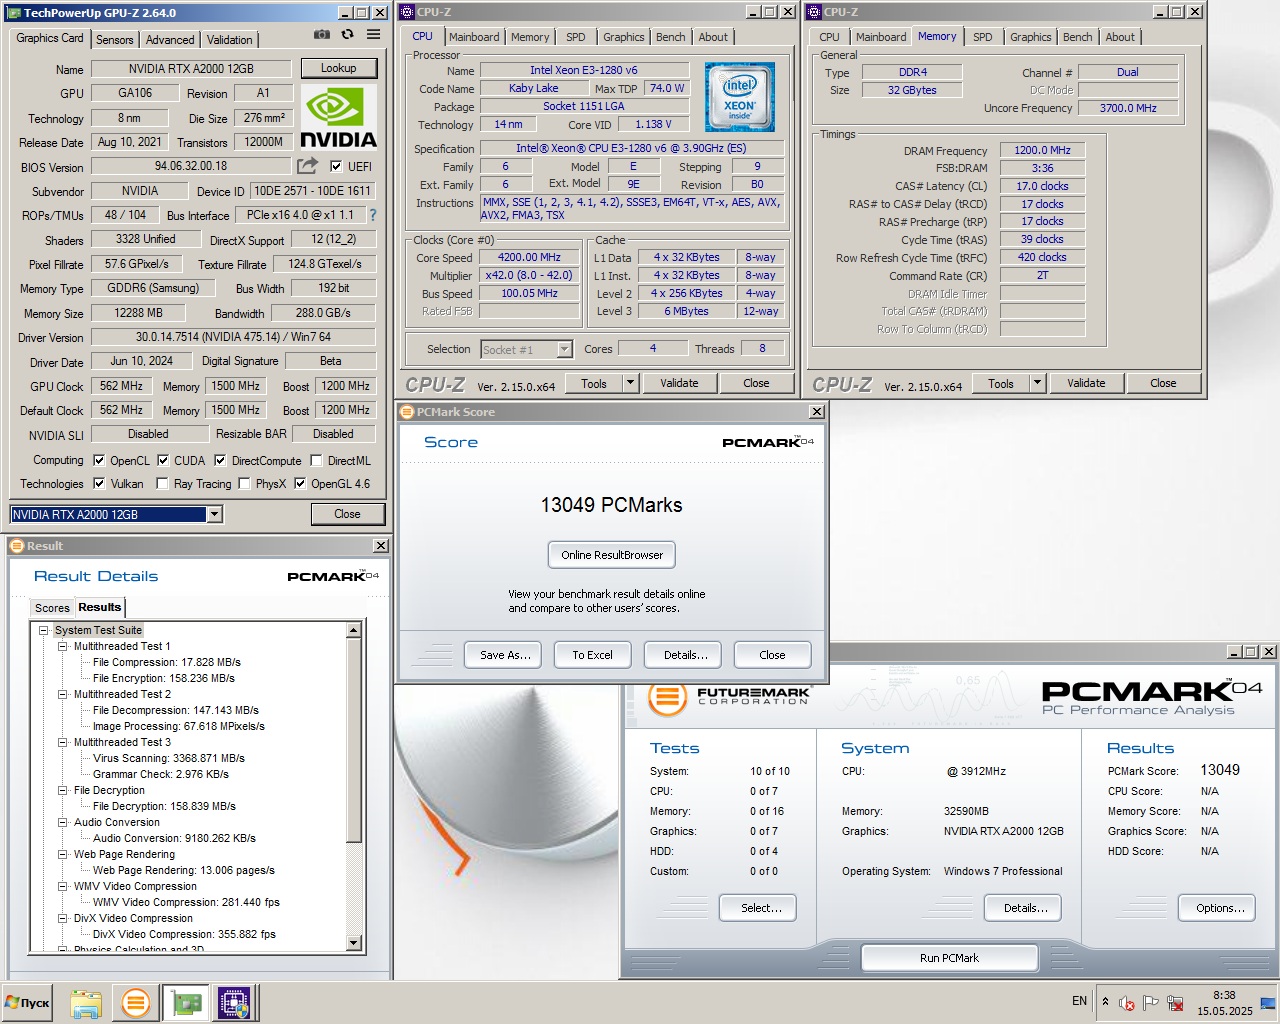Click Validate in the CPU-Z Memory window
Screen dimensions: 1280x1024
[1086, 383]
